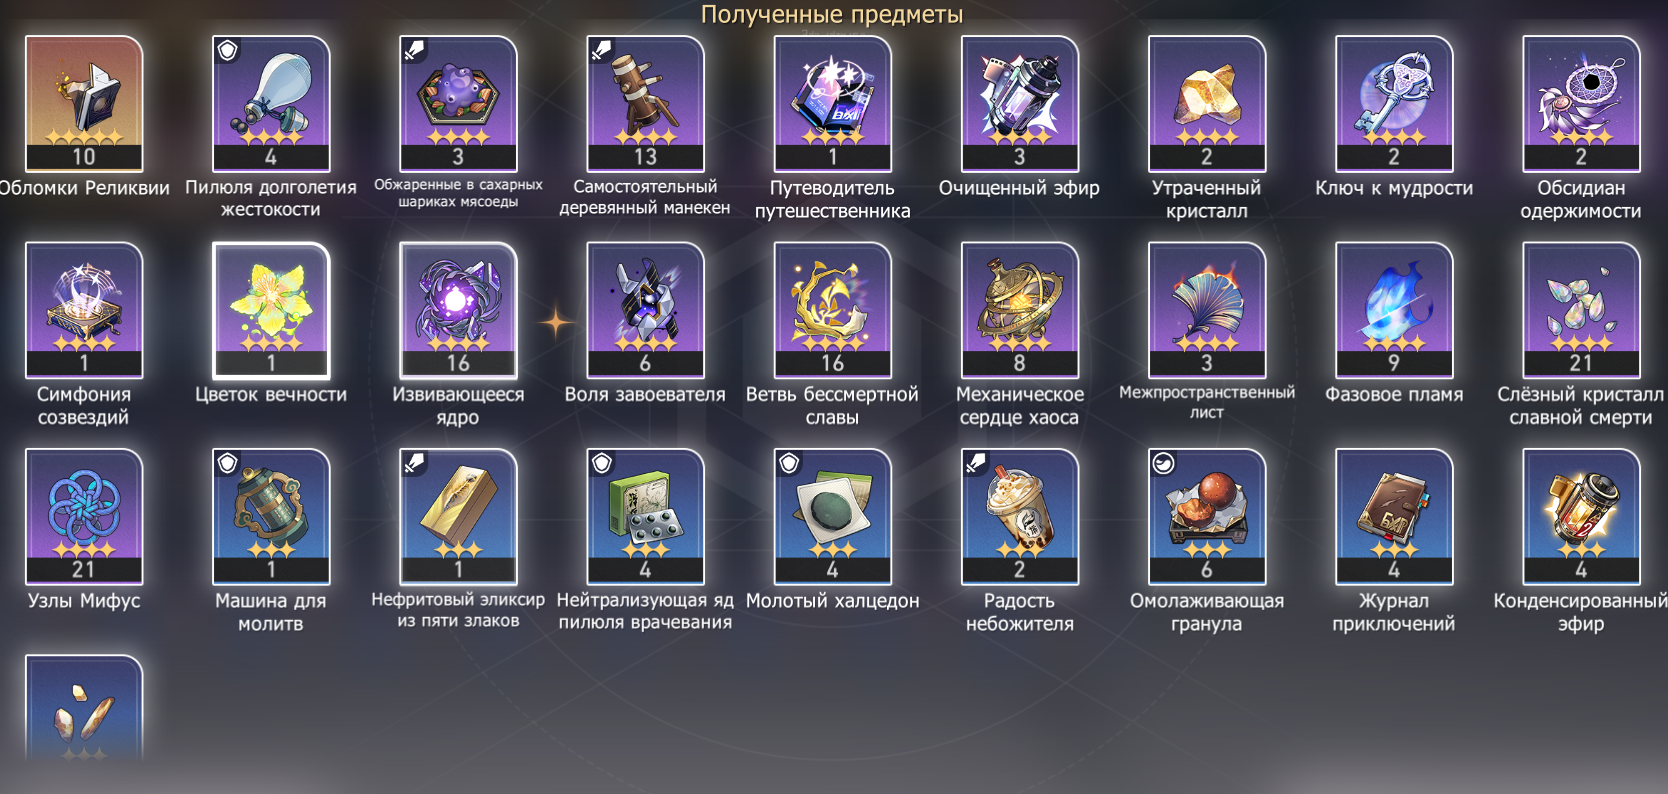Click the Обсидиан одержимости item

point(1581,104)
